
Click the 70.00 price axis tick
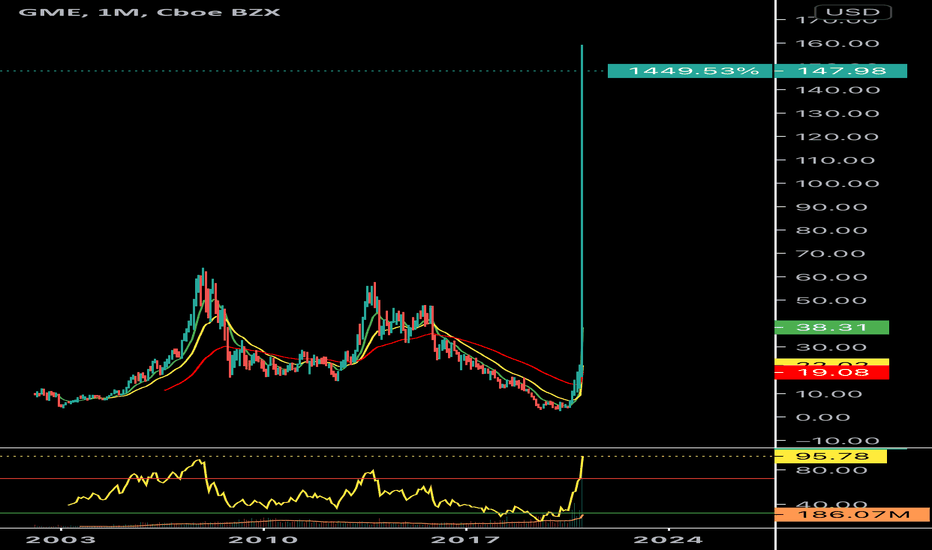click(831, 254)
